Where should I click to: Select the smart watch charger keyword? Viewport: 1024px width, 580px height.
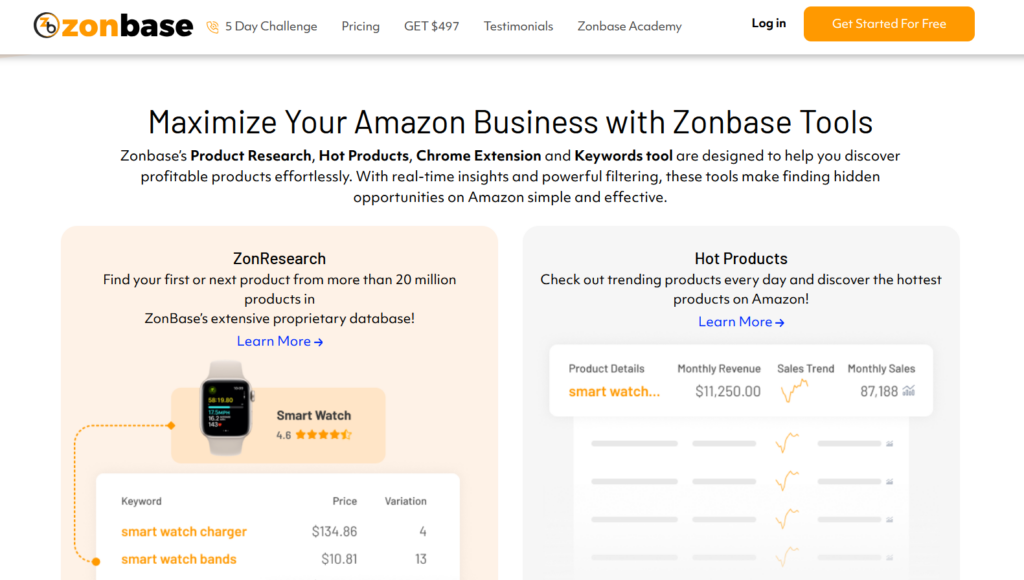(x=184, y=532)
